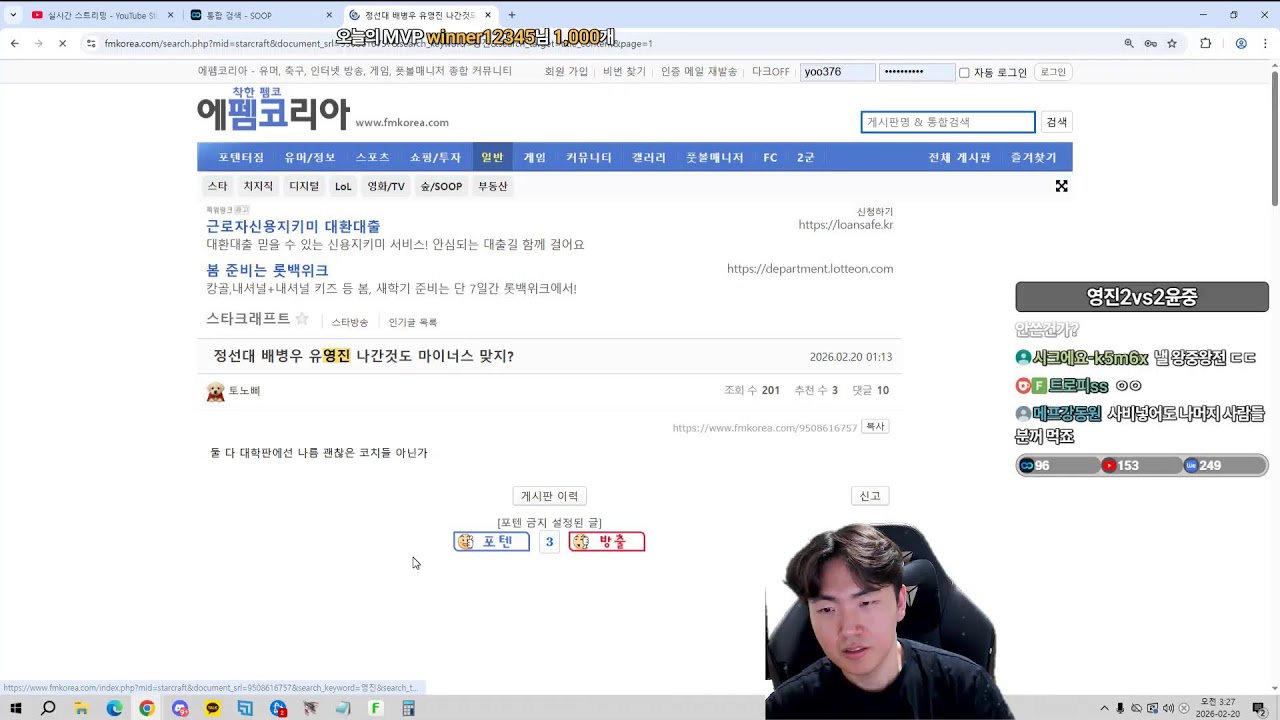Image resolution: width=1280 pixels, height=720 pixels.
Task: Open 인증 메일 재발송 link
Action: point(699,72)
